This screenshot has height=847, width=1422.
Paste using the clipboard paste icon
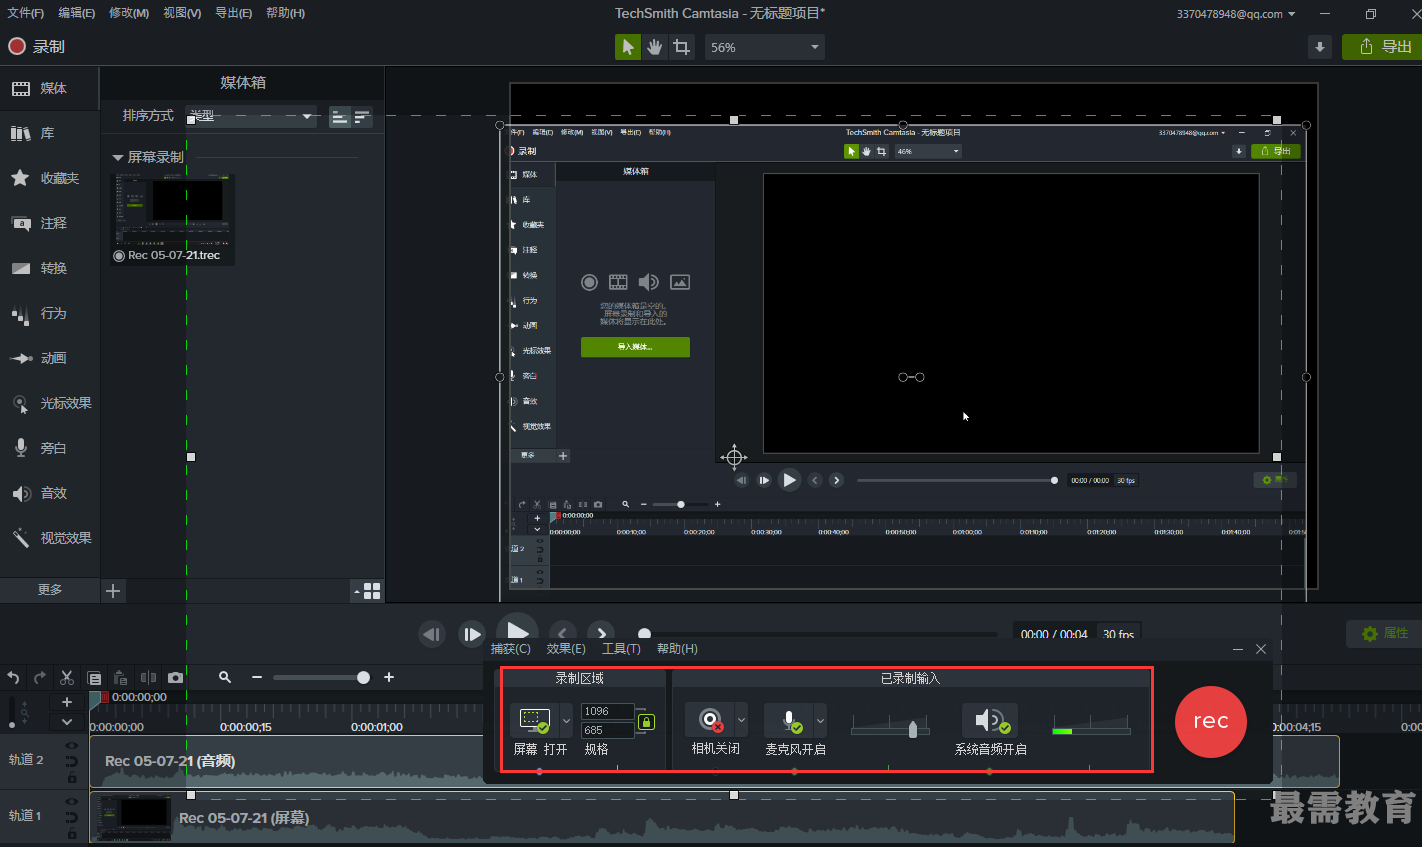120,678
